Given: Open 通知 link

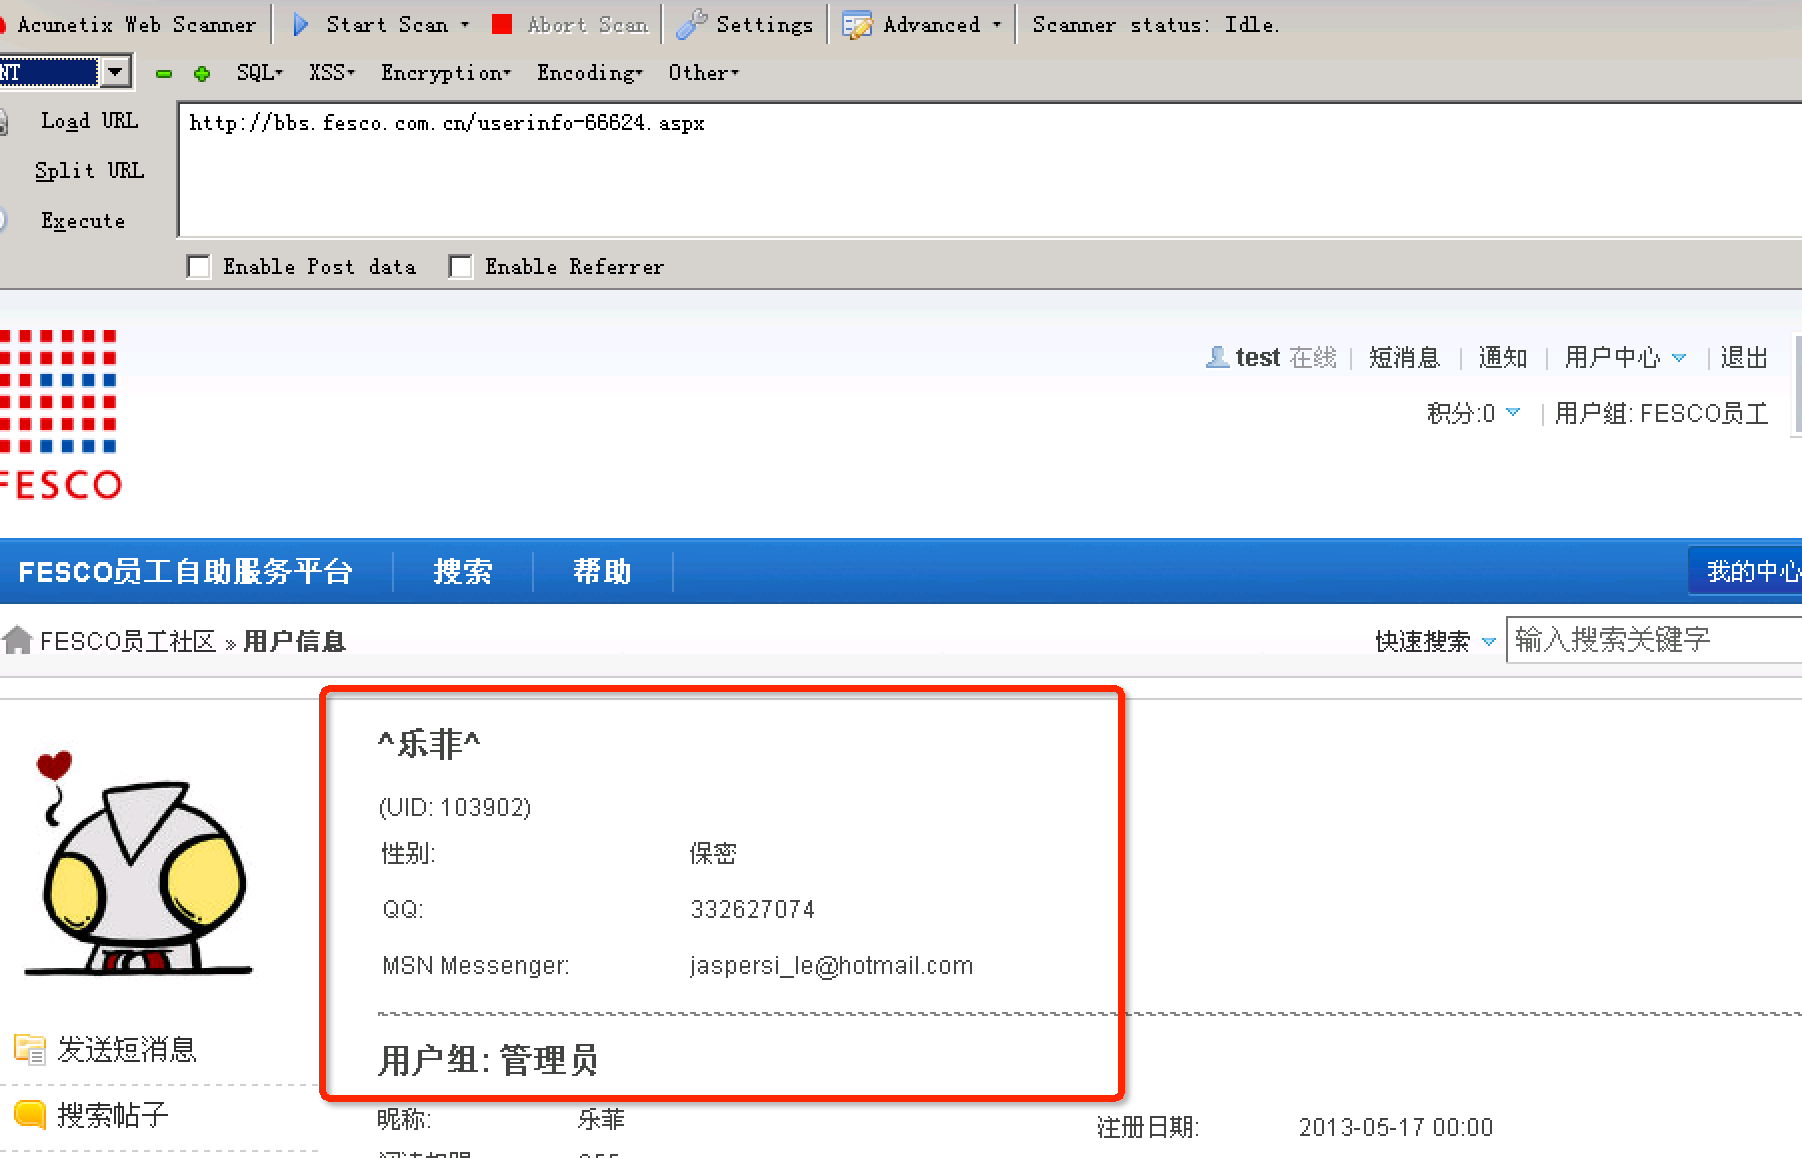Looking at the screenshot, I should 1503,357.
